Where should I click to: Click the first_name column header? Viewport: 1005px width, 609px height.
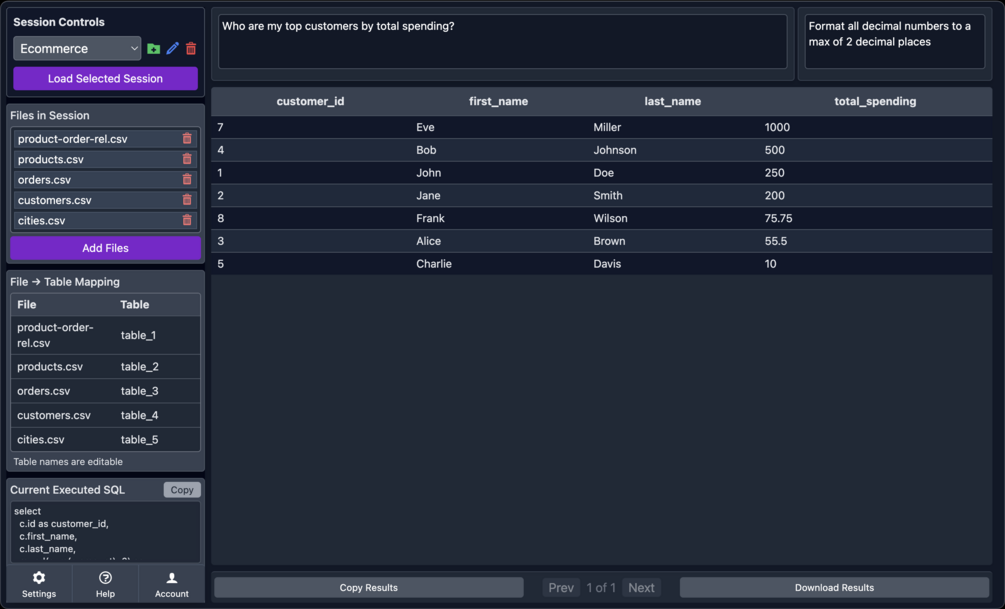[499, 101]
